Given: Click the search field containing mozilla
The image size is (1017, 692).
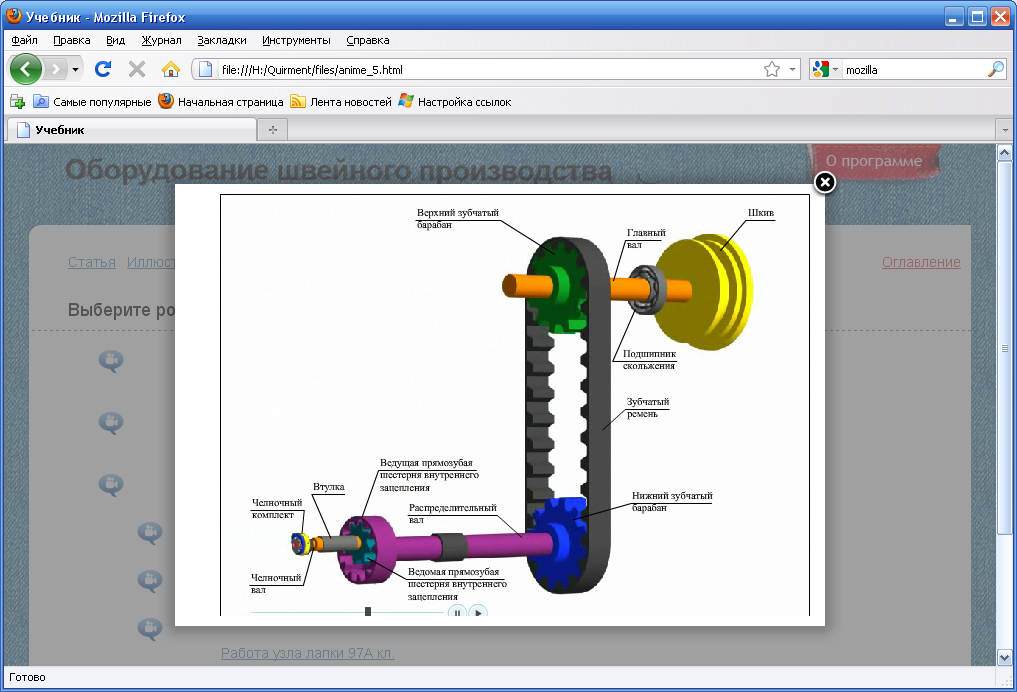Looking at the screenshot, I should (x=914, y=69).
